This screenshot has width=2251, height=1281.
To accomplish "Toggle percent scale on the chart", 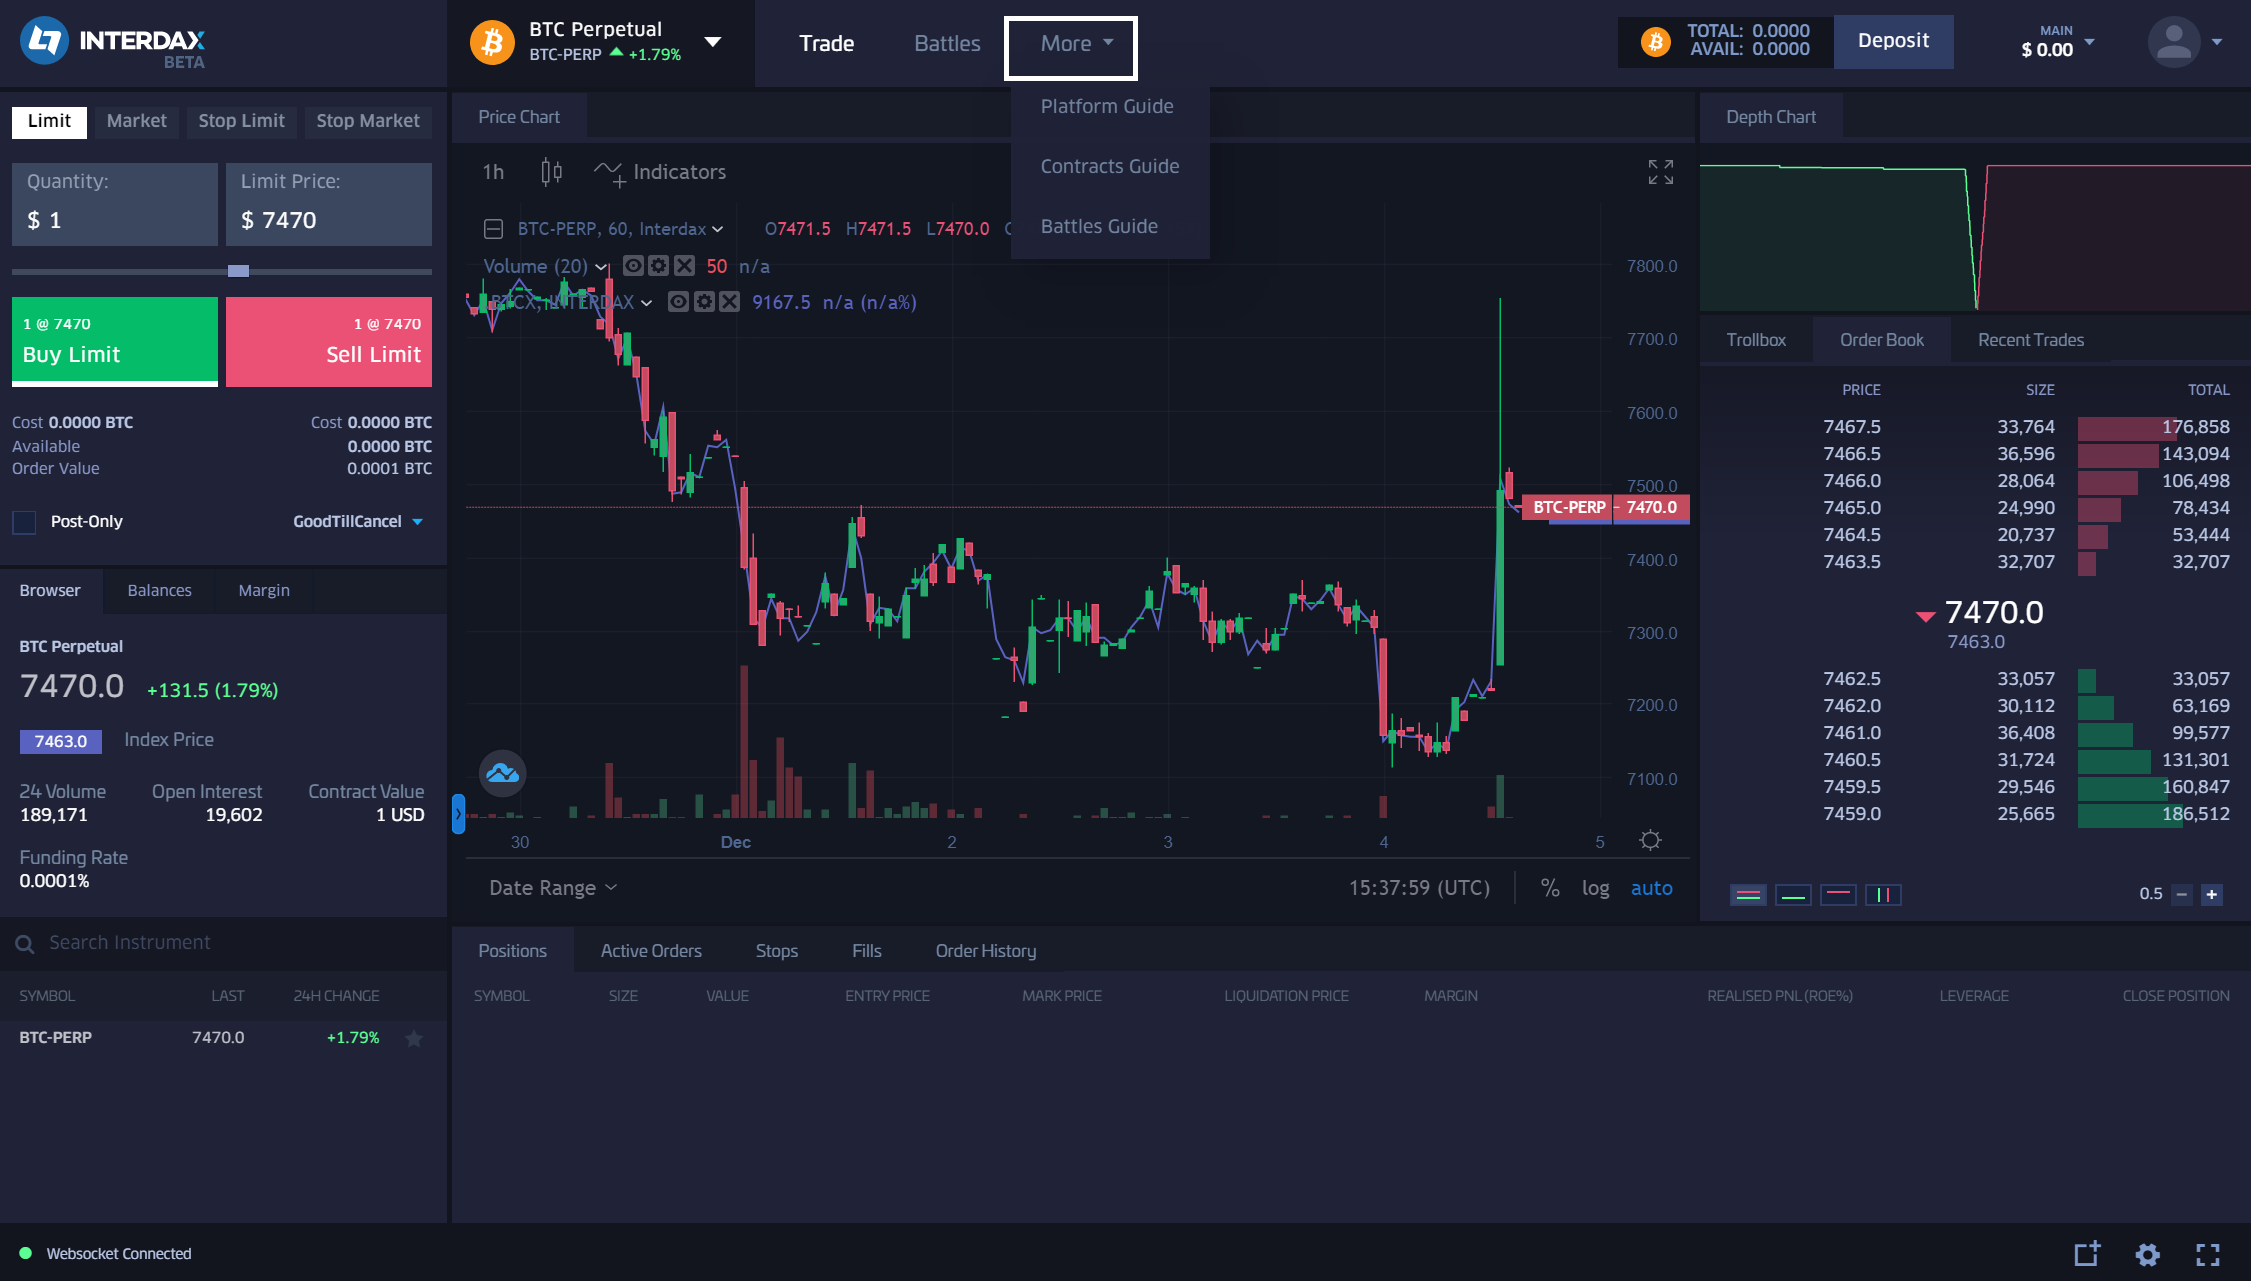I will (1550, 888).
